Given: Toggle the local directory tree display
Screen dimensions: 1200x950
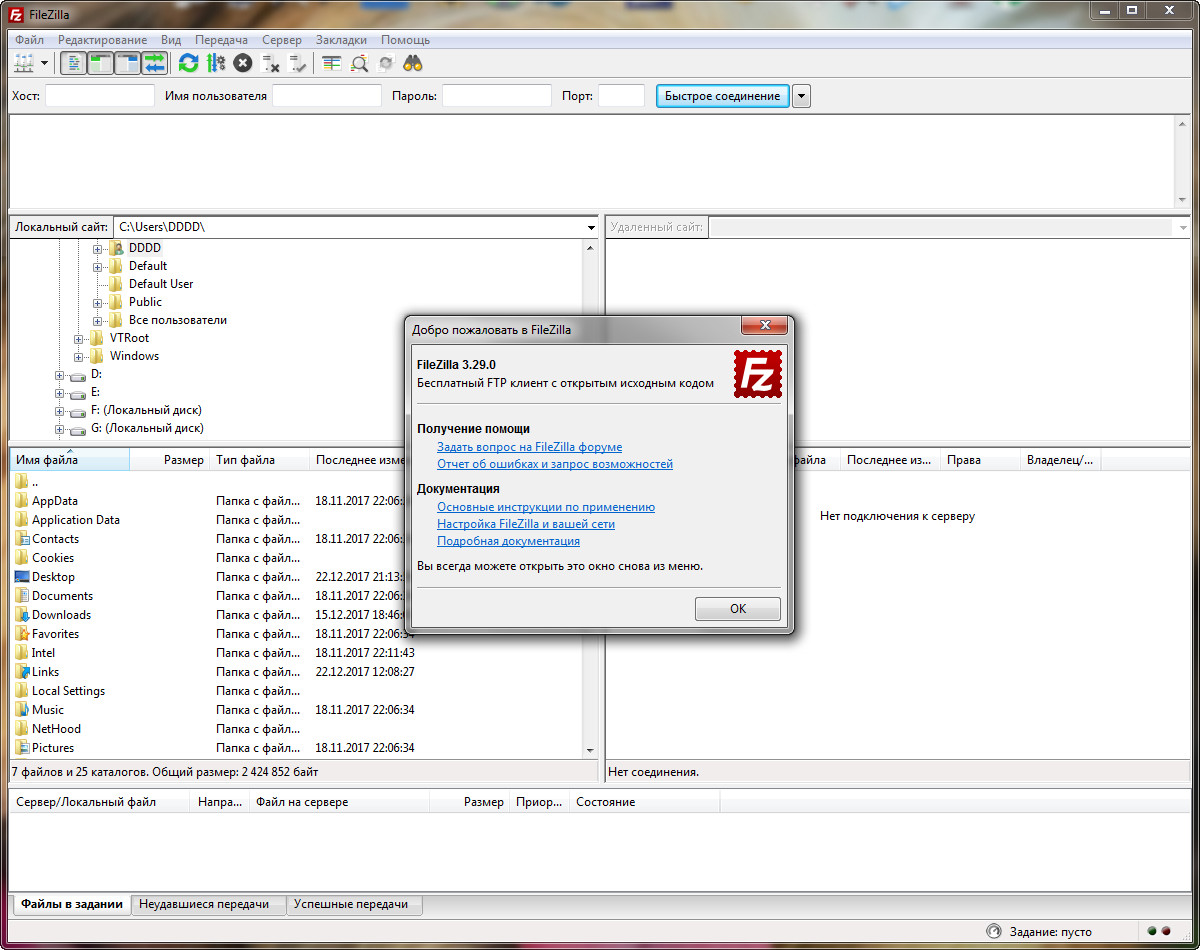Looking at the screenshot, I should click(x=100, y=63).
